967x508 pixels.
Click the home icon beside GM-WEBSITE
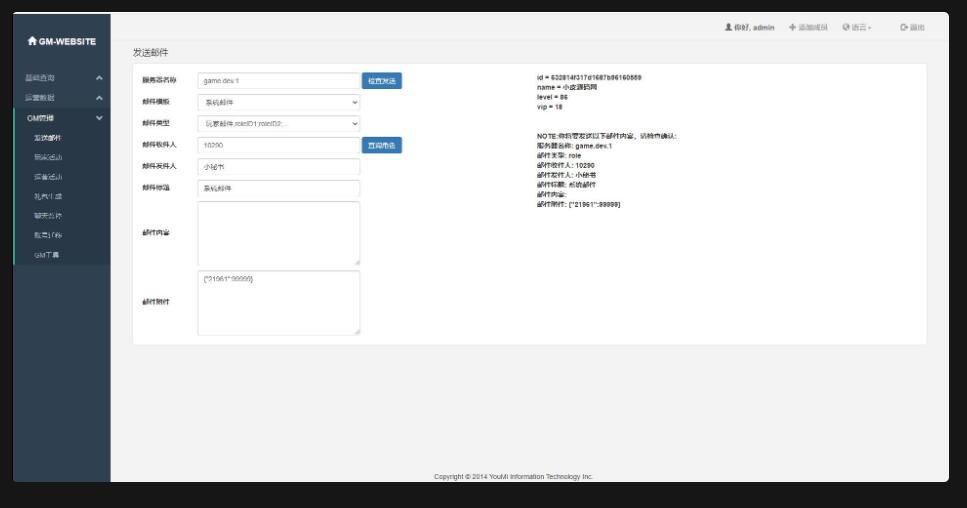pos(32,41)
